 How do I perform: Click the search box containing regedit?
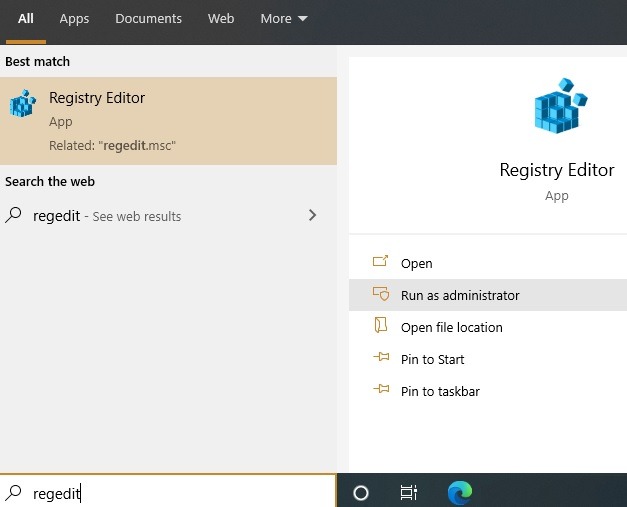(168, 491)
